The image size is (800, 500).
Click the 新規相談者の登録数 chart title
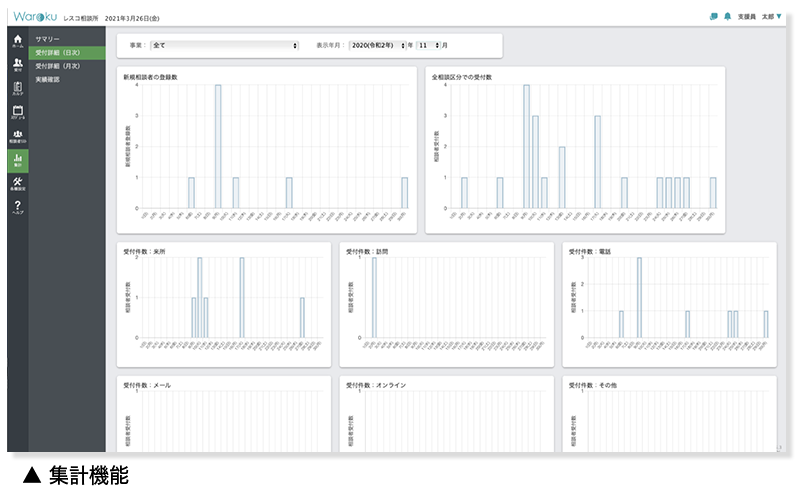pyautogui.click(x=151, y=77)
